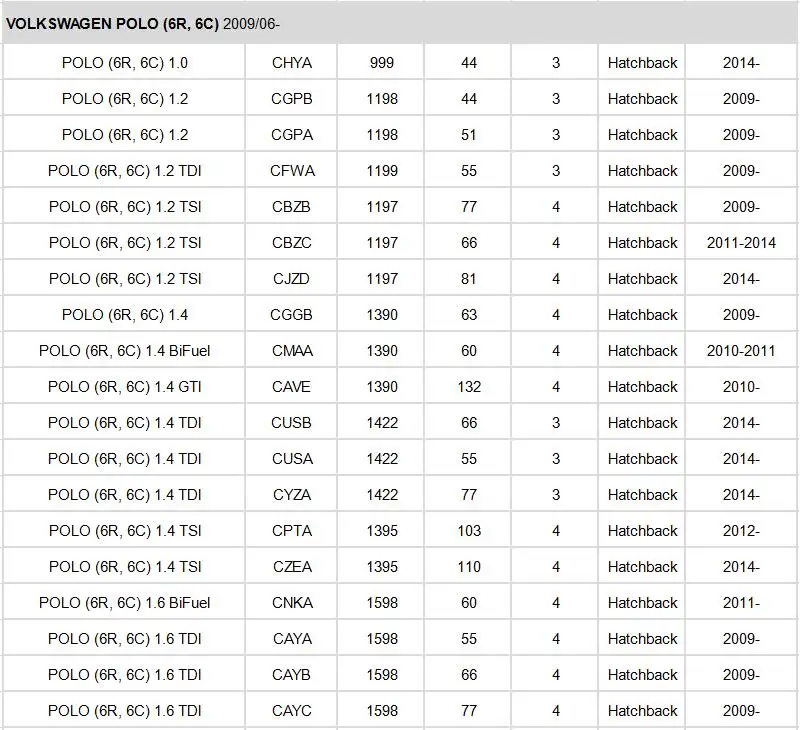Viewport: 800px width, 730px height.
Task: Select the CAYC engine code cell
Action: [x=291, y=711]
